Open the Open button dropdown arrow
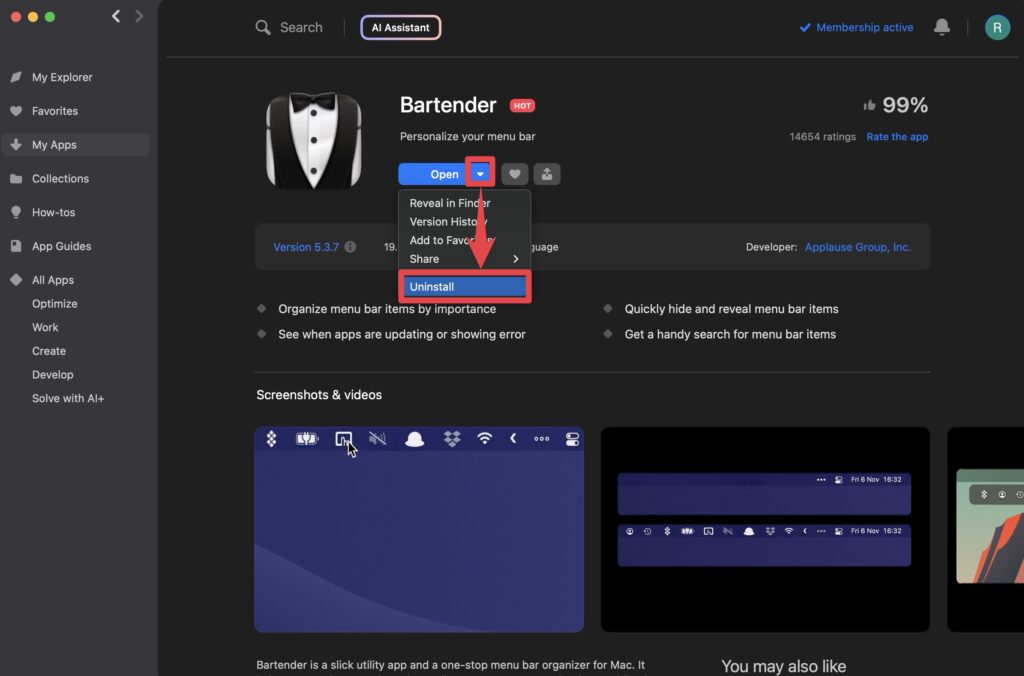Image resolution: width=1024 pixels, height=676 pixels. (x=480, y=174)
